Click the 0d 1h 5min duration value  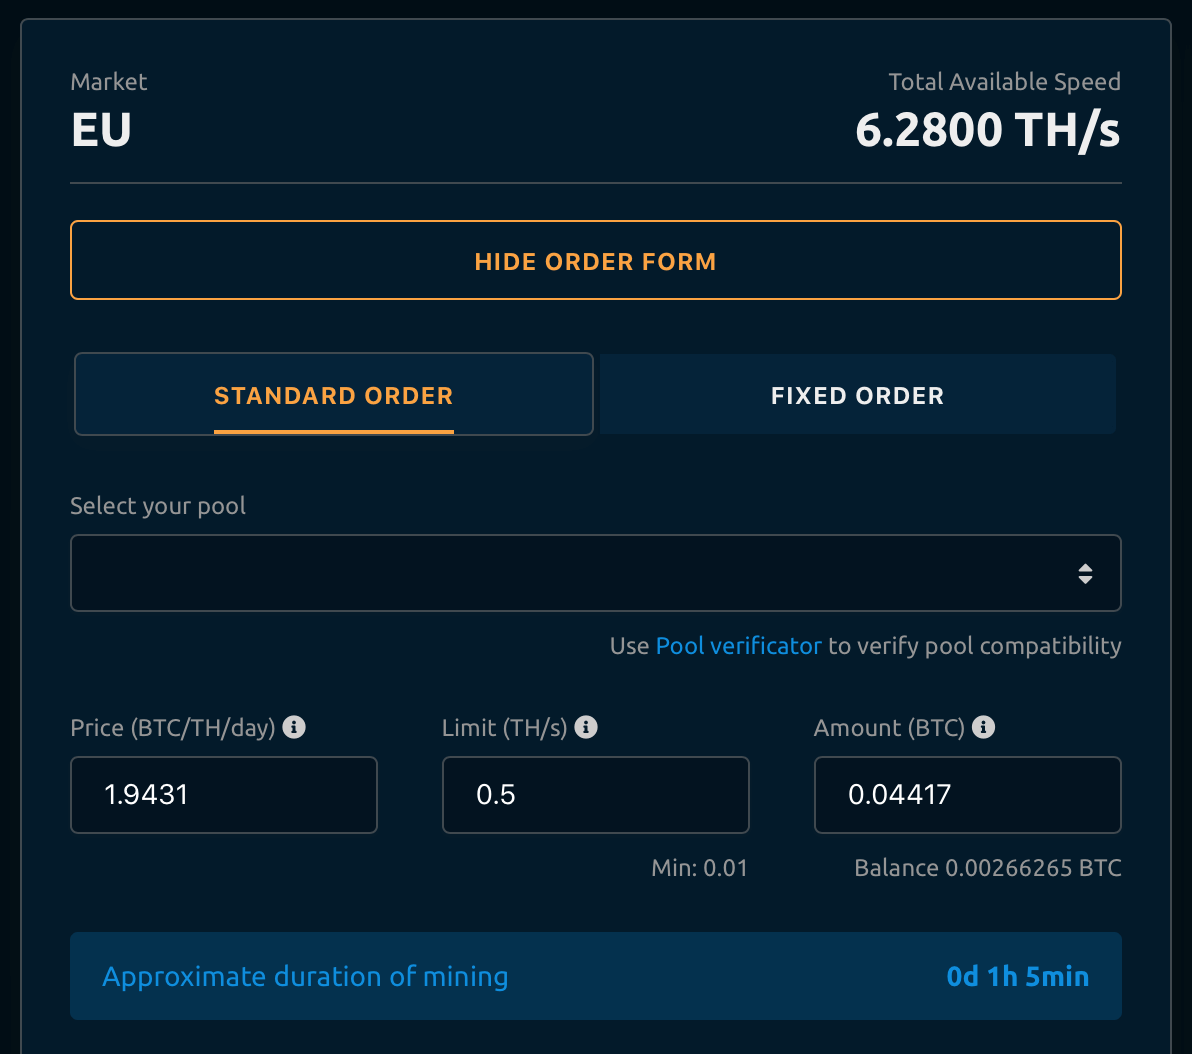tap(1017, 976)
